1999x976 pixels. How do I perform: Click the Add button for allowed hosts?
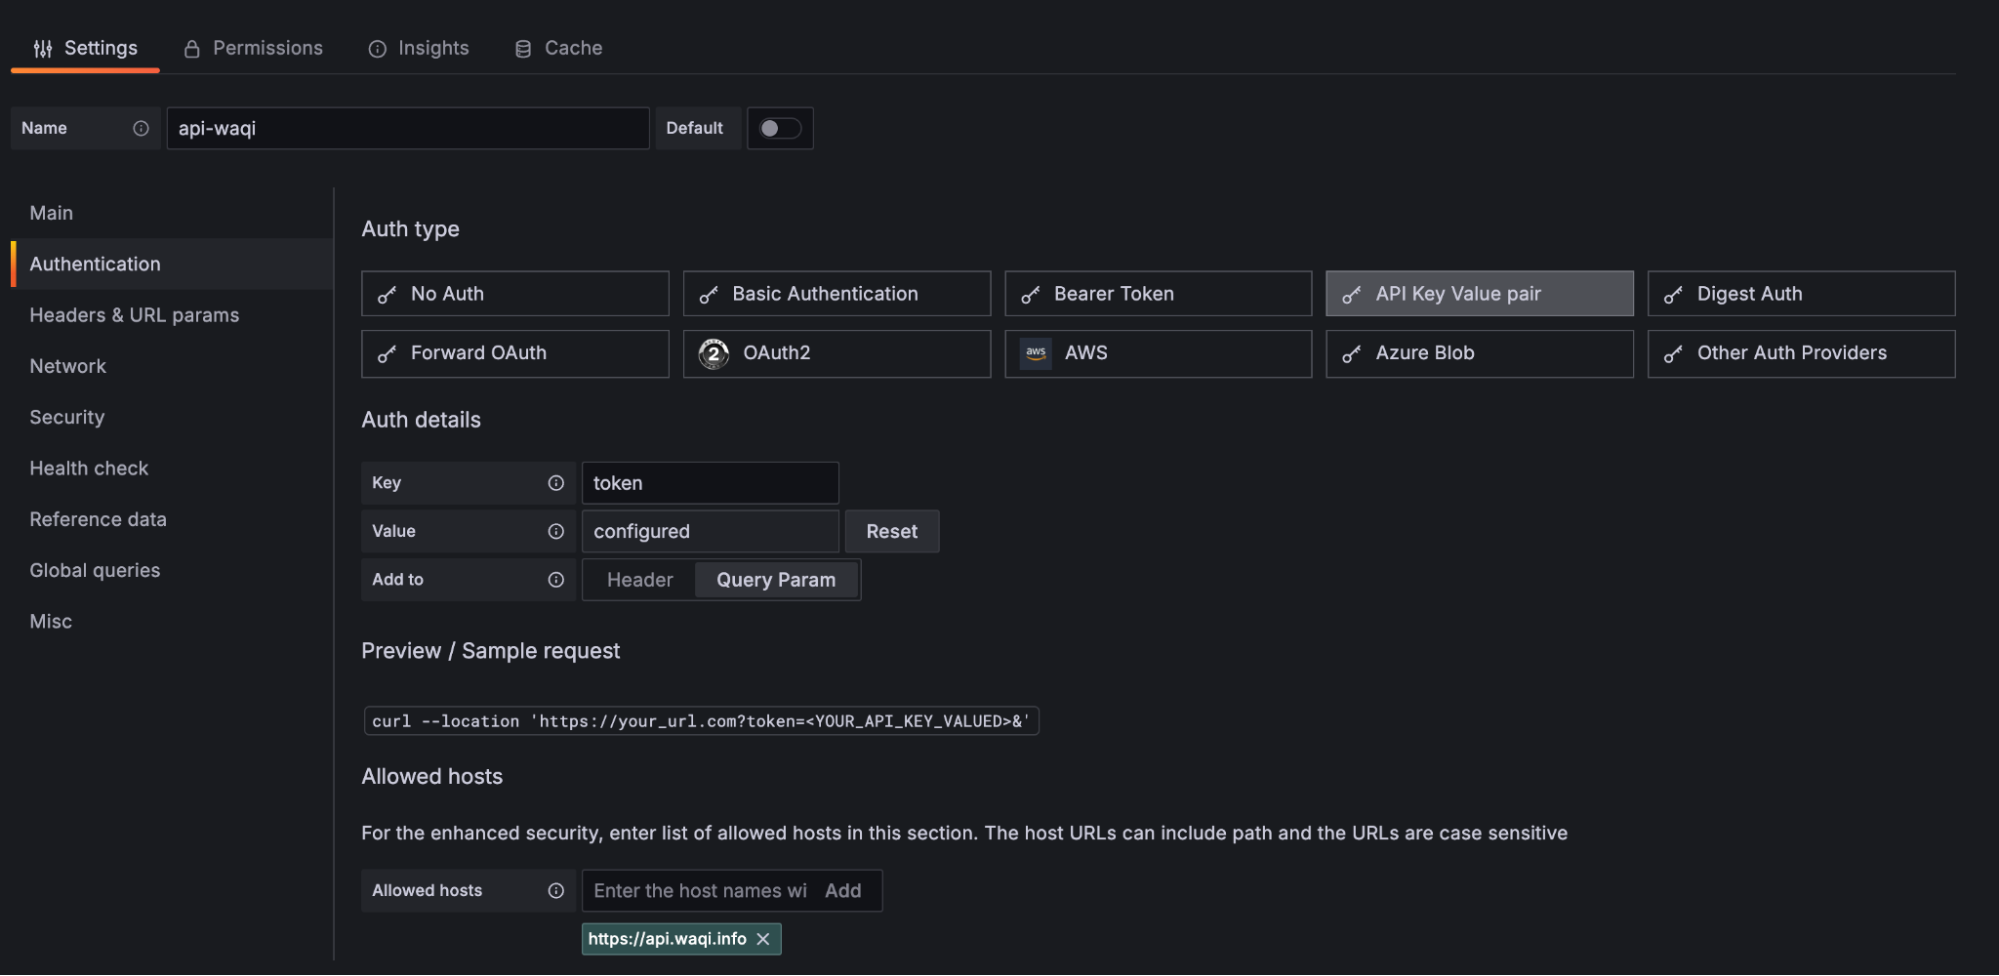[843, 890]
